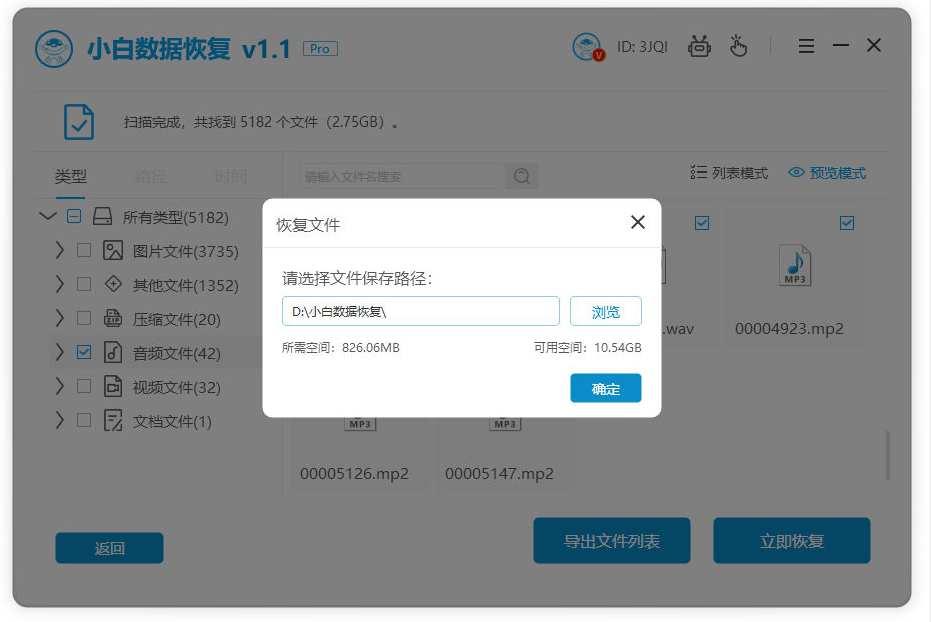
Task: Switch to the 时间 tab
Action: click(230, 176)
